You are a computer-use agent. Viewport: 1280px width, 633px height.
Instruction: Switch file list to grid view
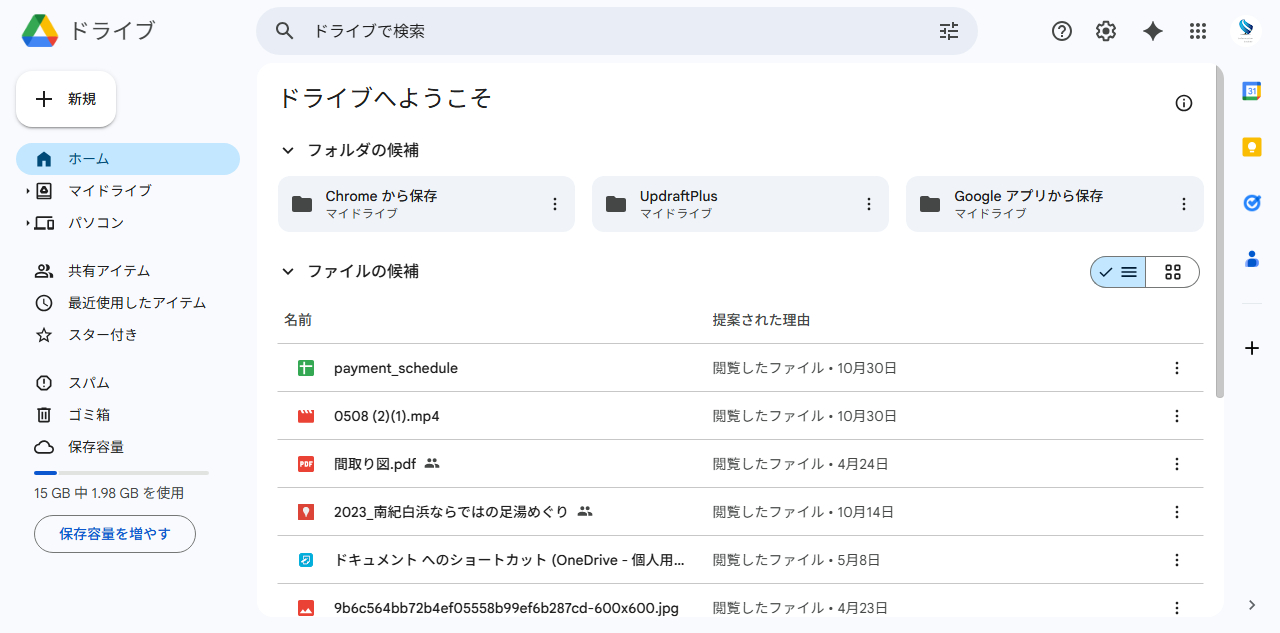pyautogui.click(x=1172, y=271)
